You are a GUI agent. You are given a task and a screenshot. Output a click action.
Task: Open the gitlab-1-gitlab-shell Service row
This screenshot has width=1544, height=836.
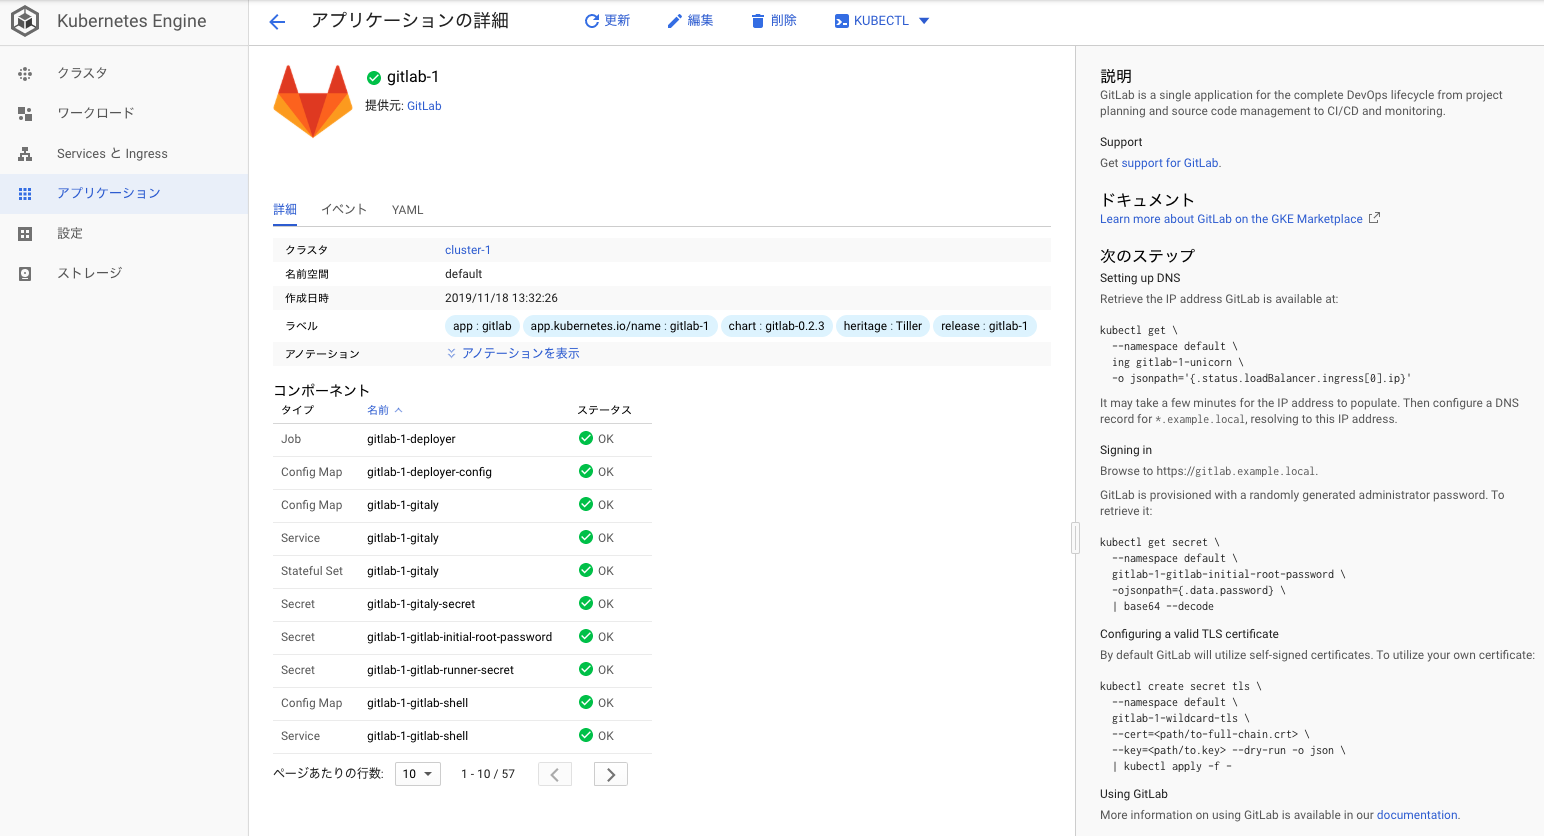(x=462, y=736)
